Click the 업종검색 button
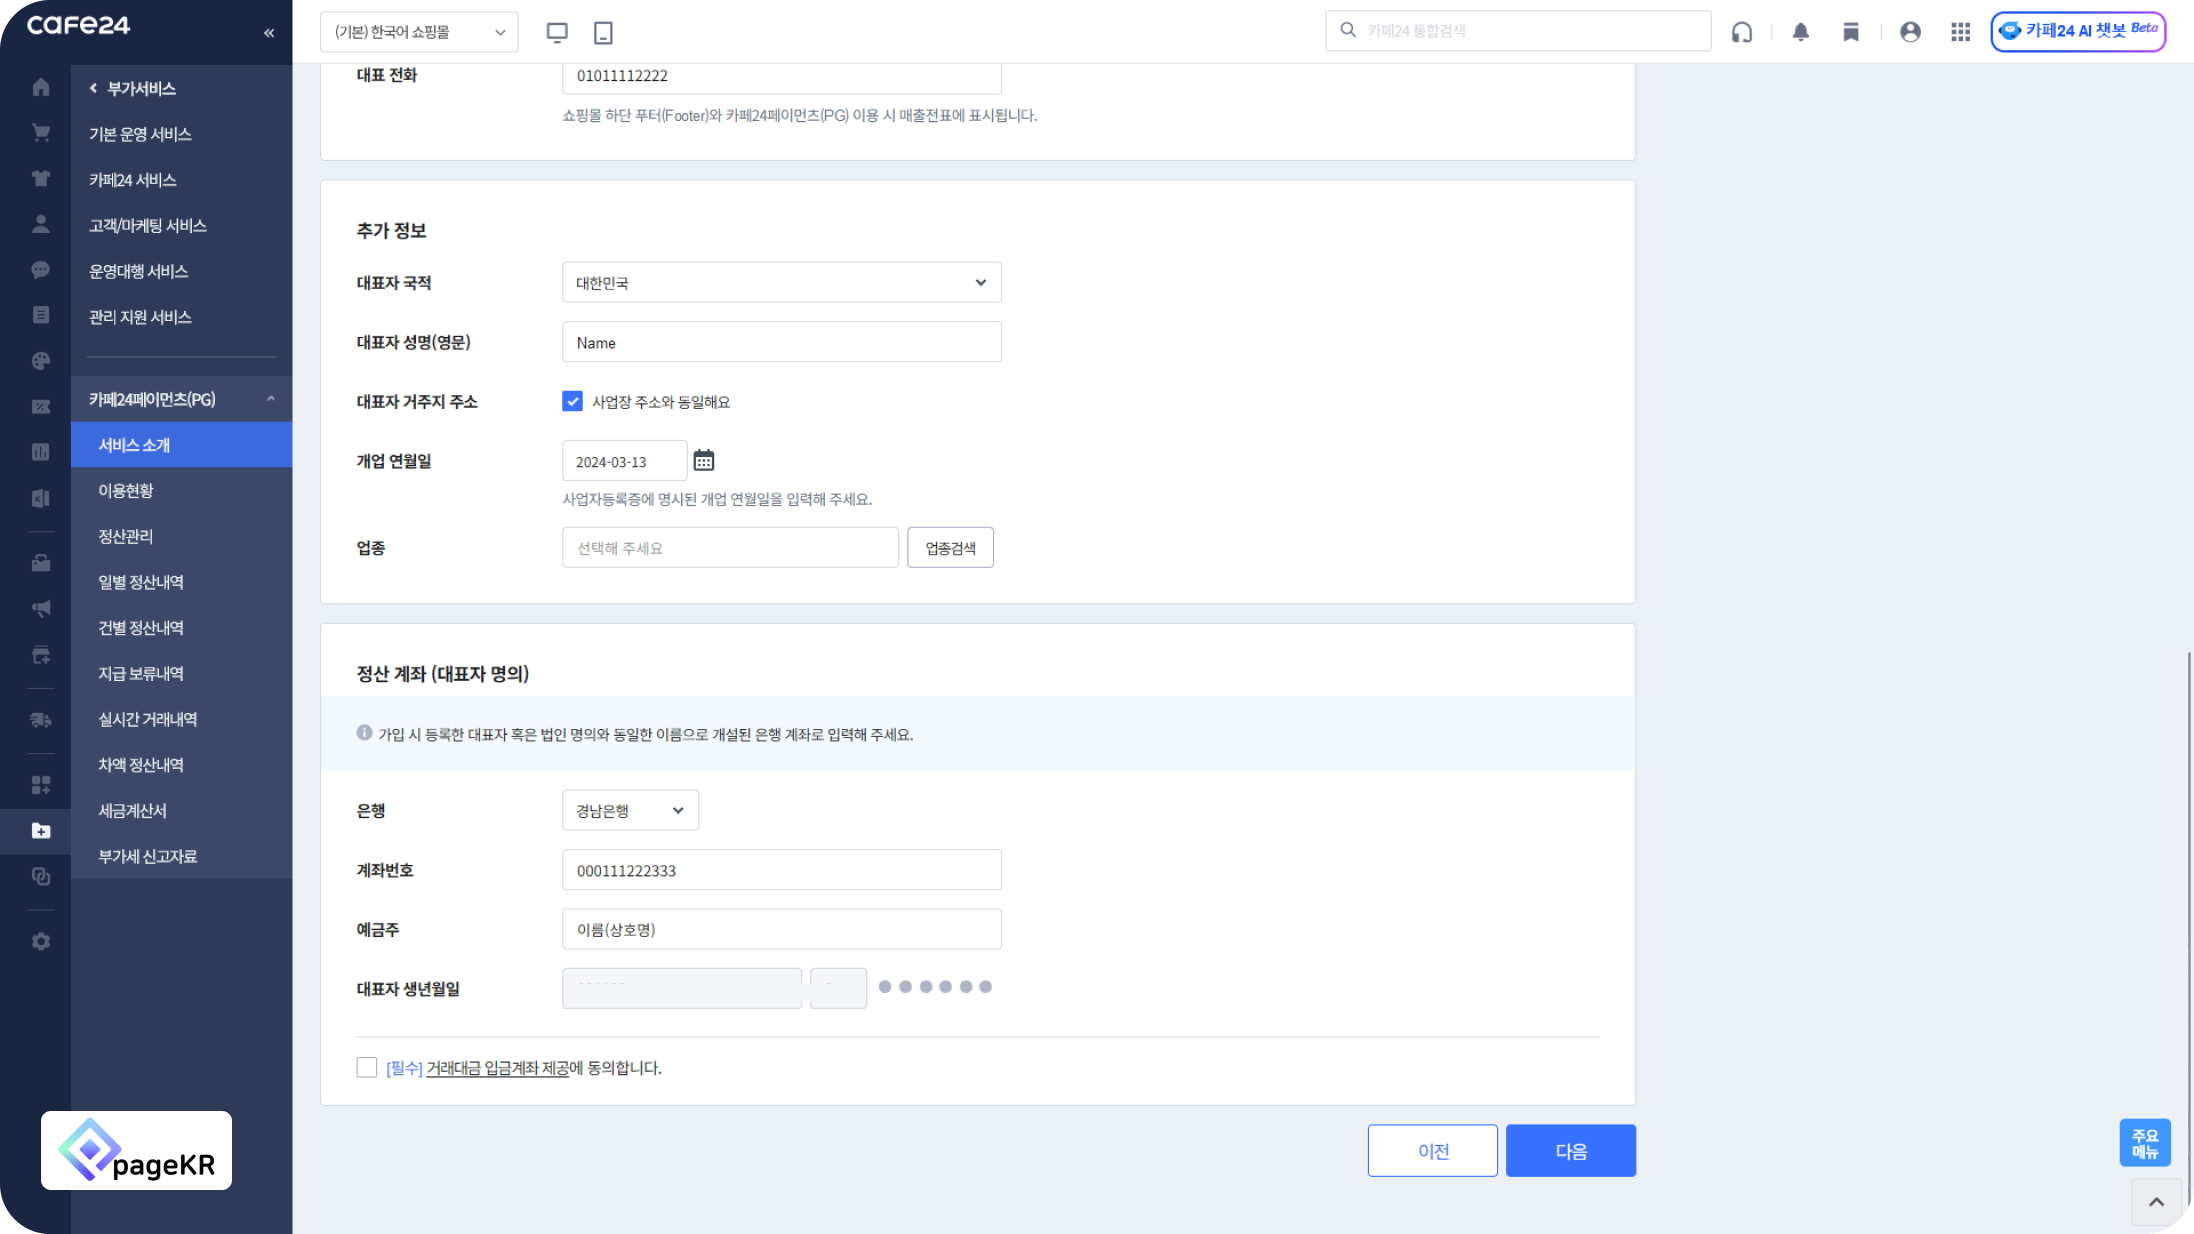Image resolution: width=2194 pixels, height=1234 pixels. coord(950,548)
